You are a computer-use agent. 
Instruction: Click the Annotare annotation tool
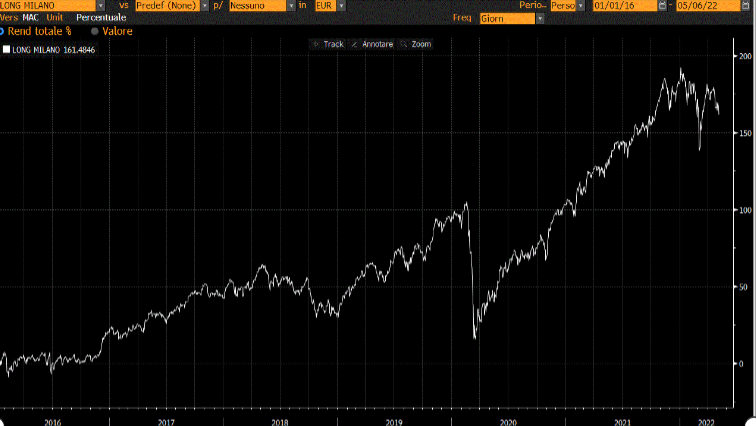[x=372, y=44]
